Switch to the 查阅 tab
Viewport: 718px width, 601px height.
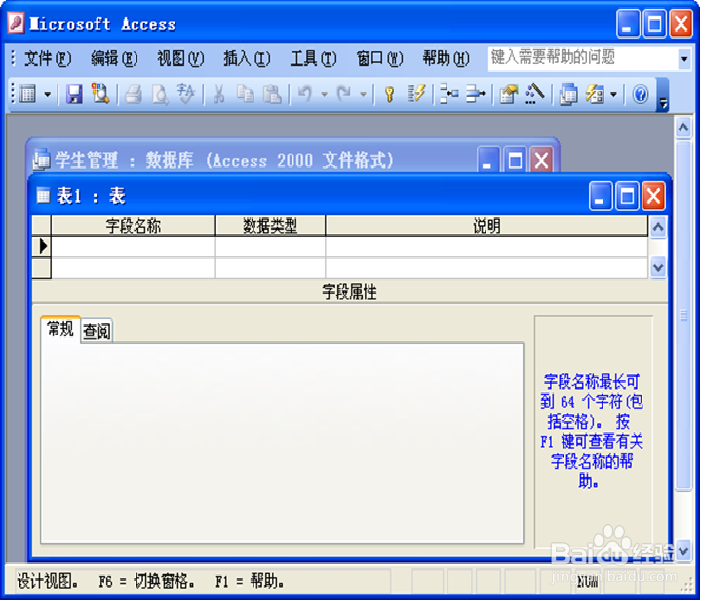97,331
